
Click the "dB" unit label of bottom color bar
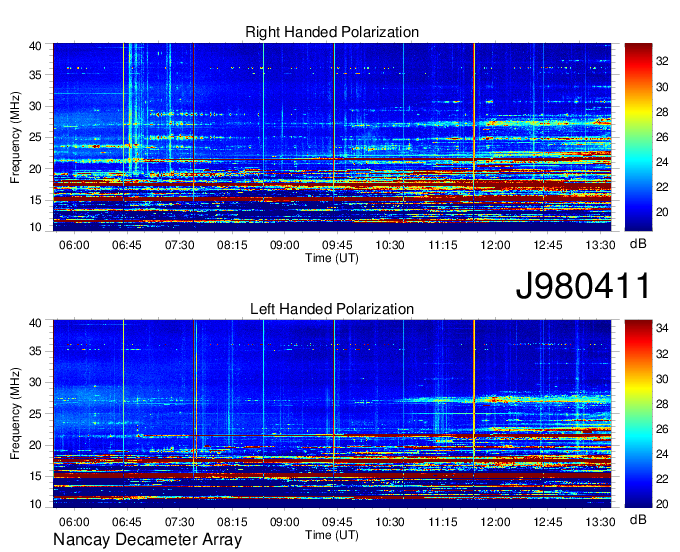point(638,519)
